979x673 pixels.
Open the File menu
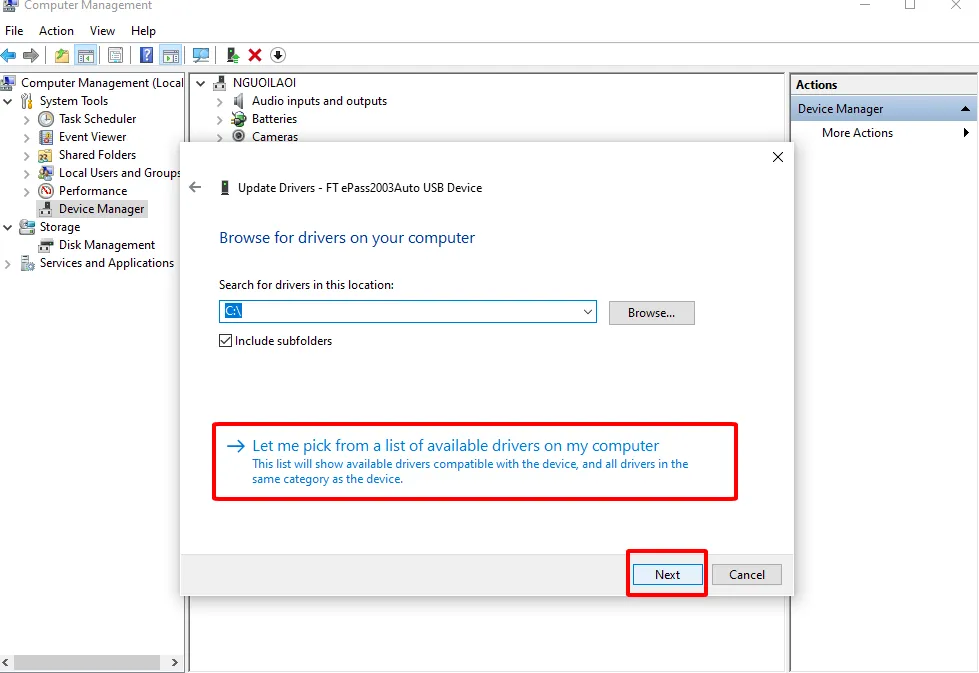coord(14,31)
